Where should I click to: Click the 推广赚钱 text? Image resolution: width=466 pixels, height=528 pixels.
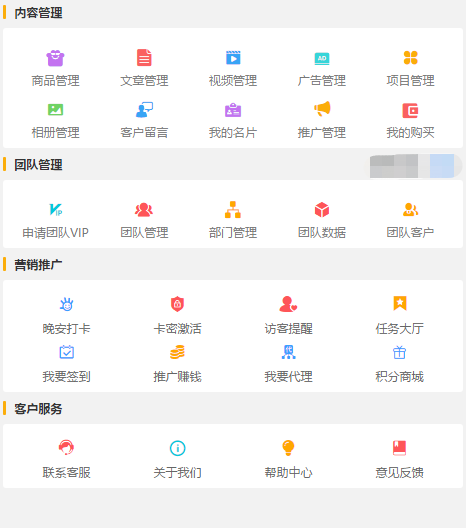(177, 376)
